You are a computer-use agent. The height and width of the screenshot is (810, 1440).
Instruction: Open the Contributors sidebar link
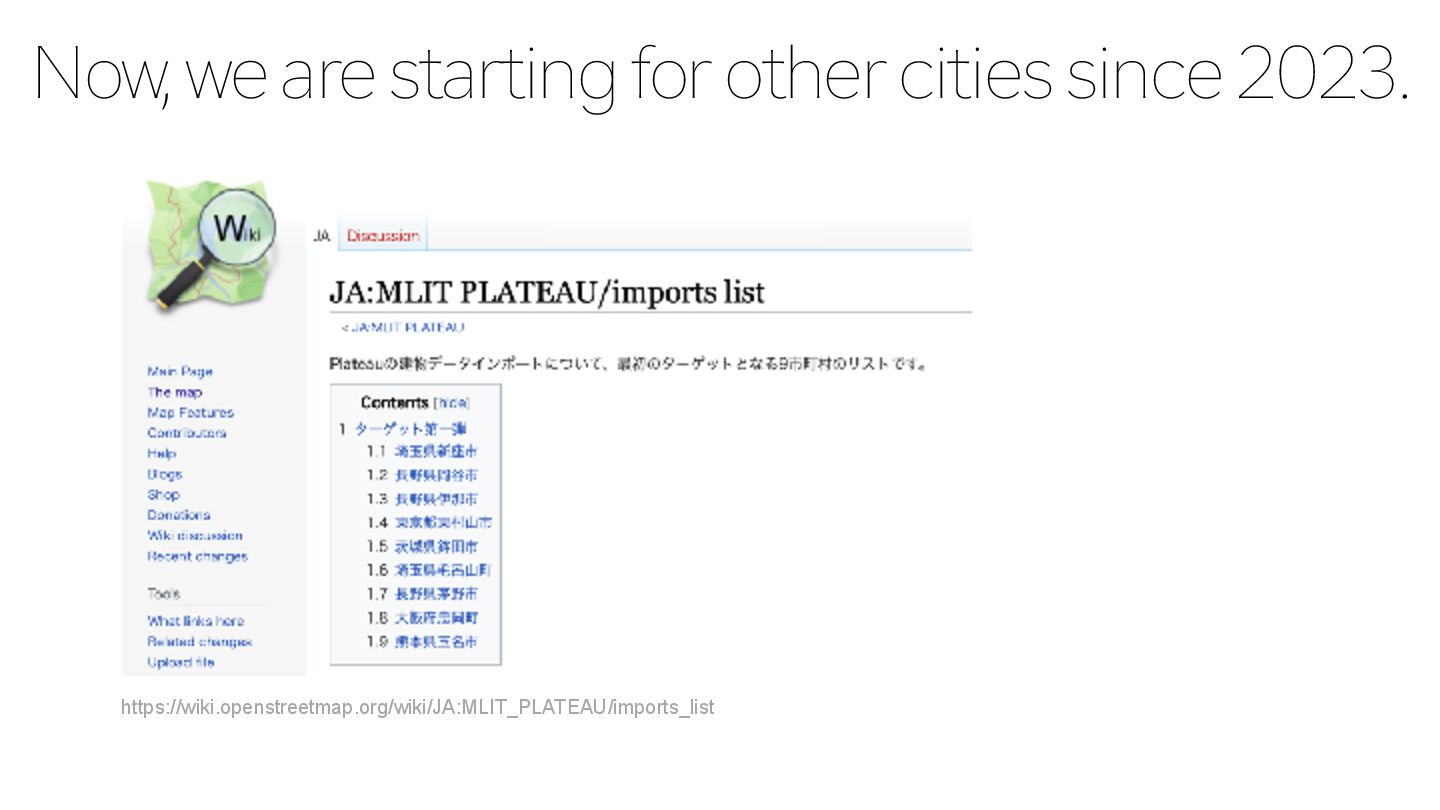click(187, 433)
